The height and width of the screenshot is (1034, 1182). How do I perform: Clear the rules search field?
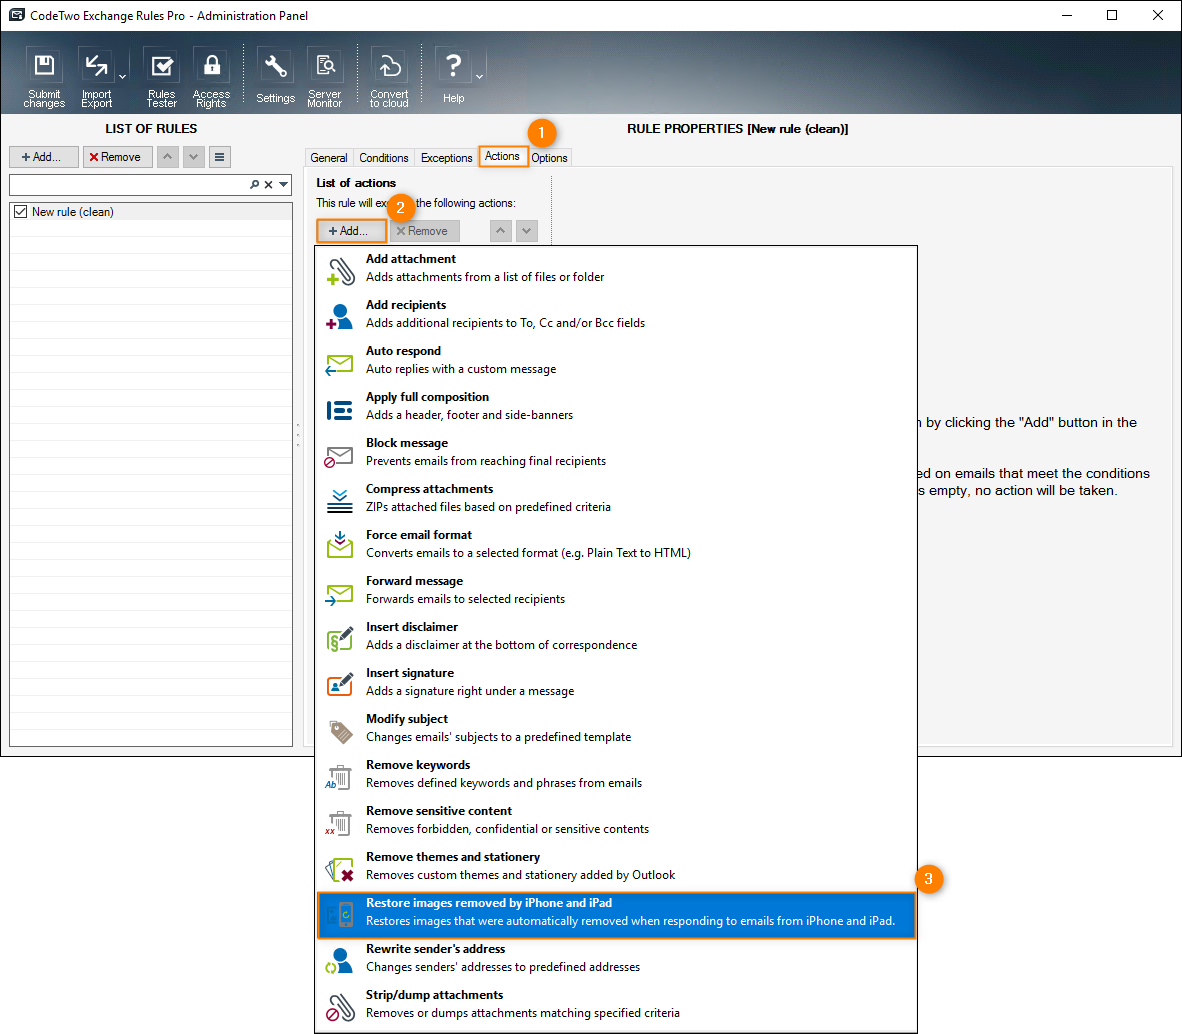[x=268, y=185]
